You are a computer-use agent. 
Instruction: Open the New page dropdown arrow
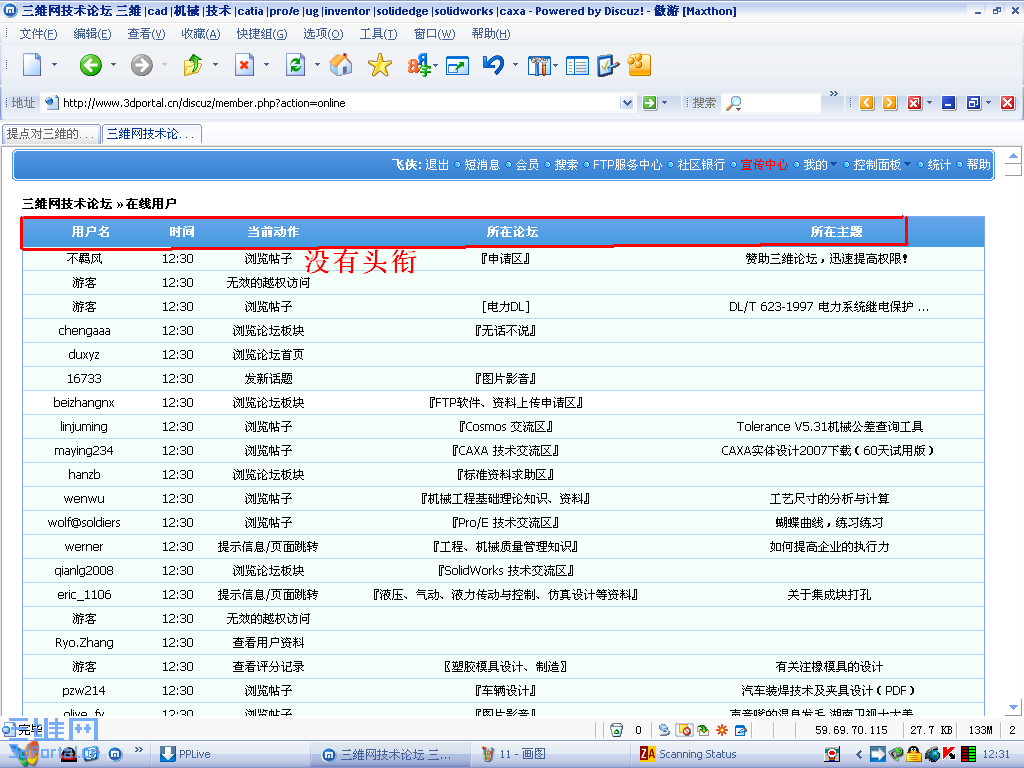pyautogui.click(x=54, y=65)
